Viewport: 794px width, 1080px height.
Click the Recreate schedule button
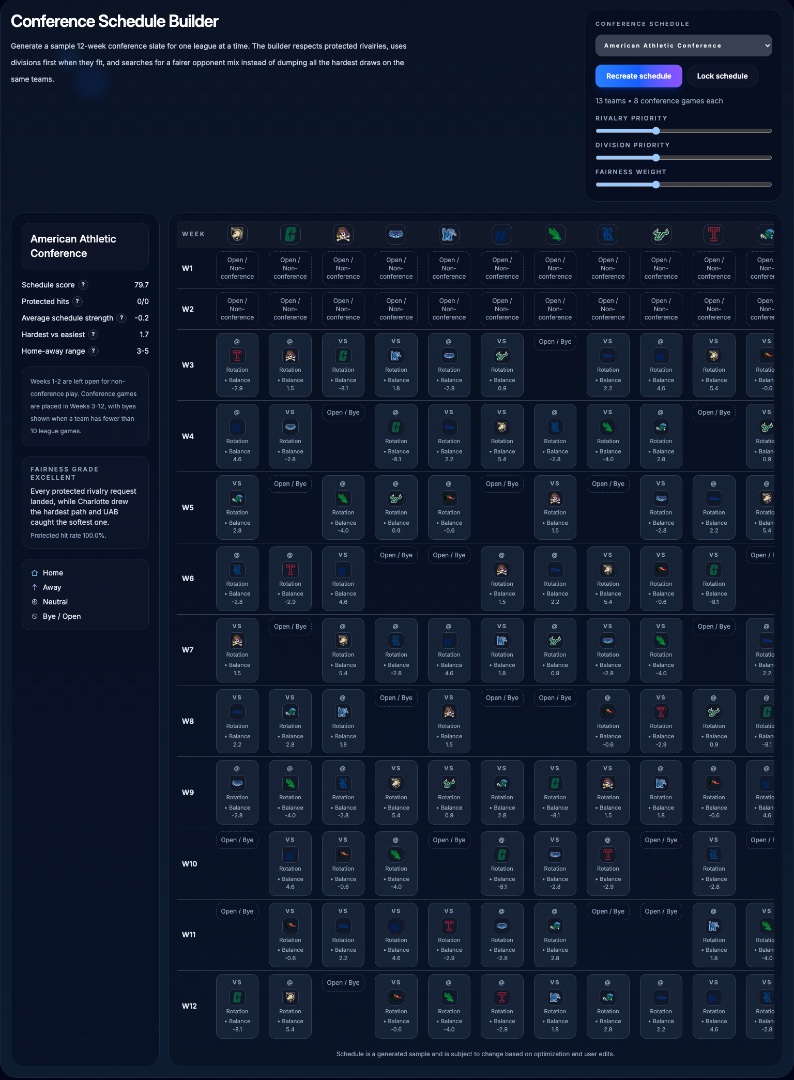[x=638, y=76]
